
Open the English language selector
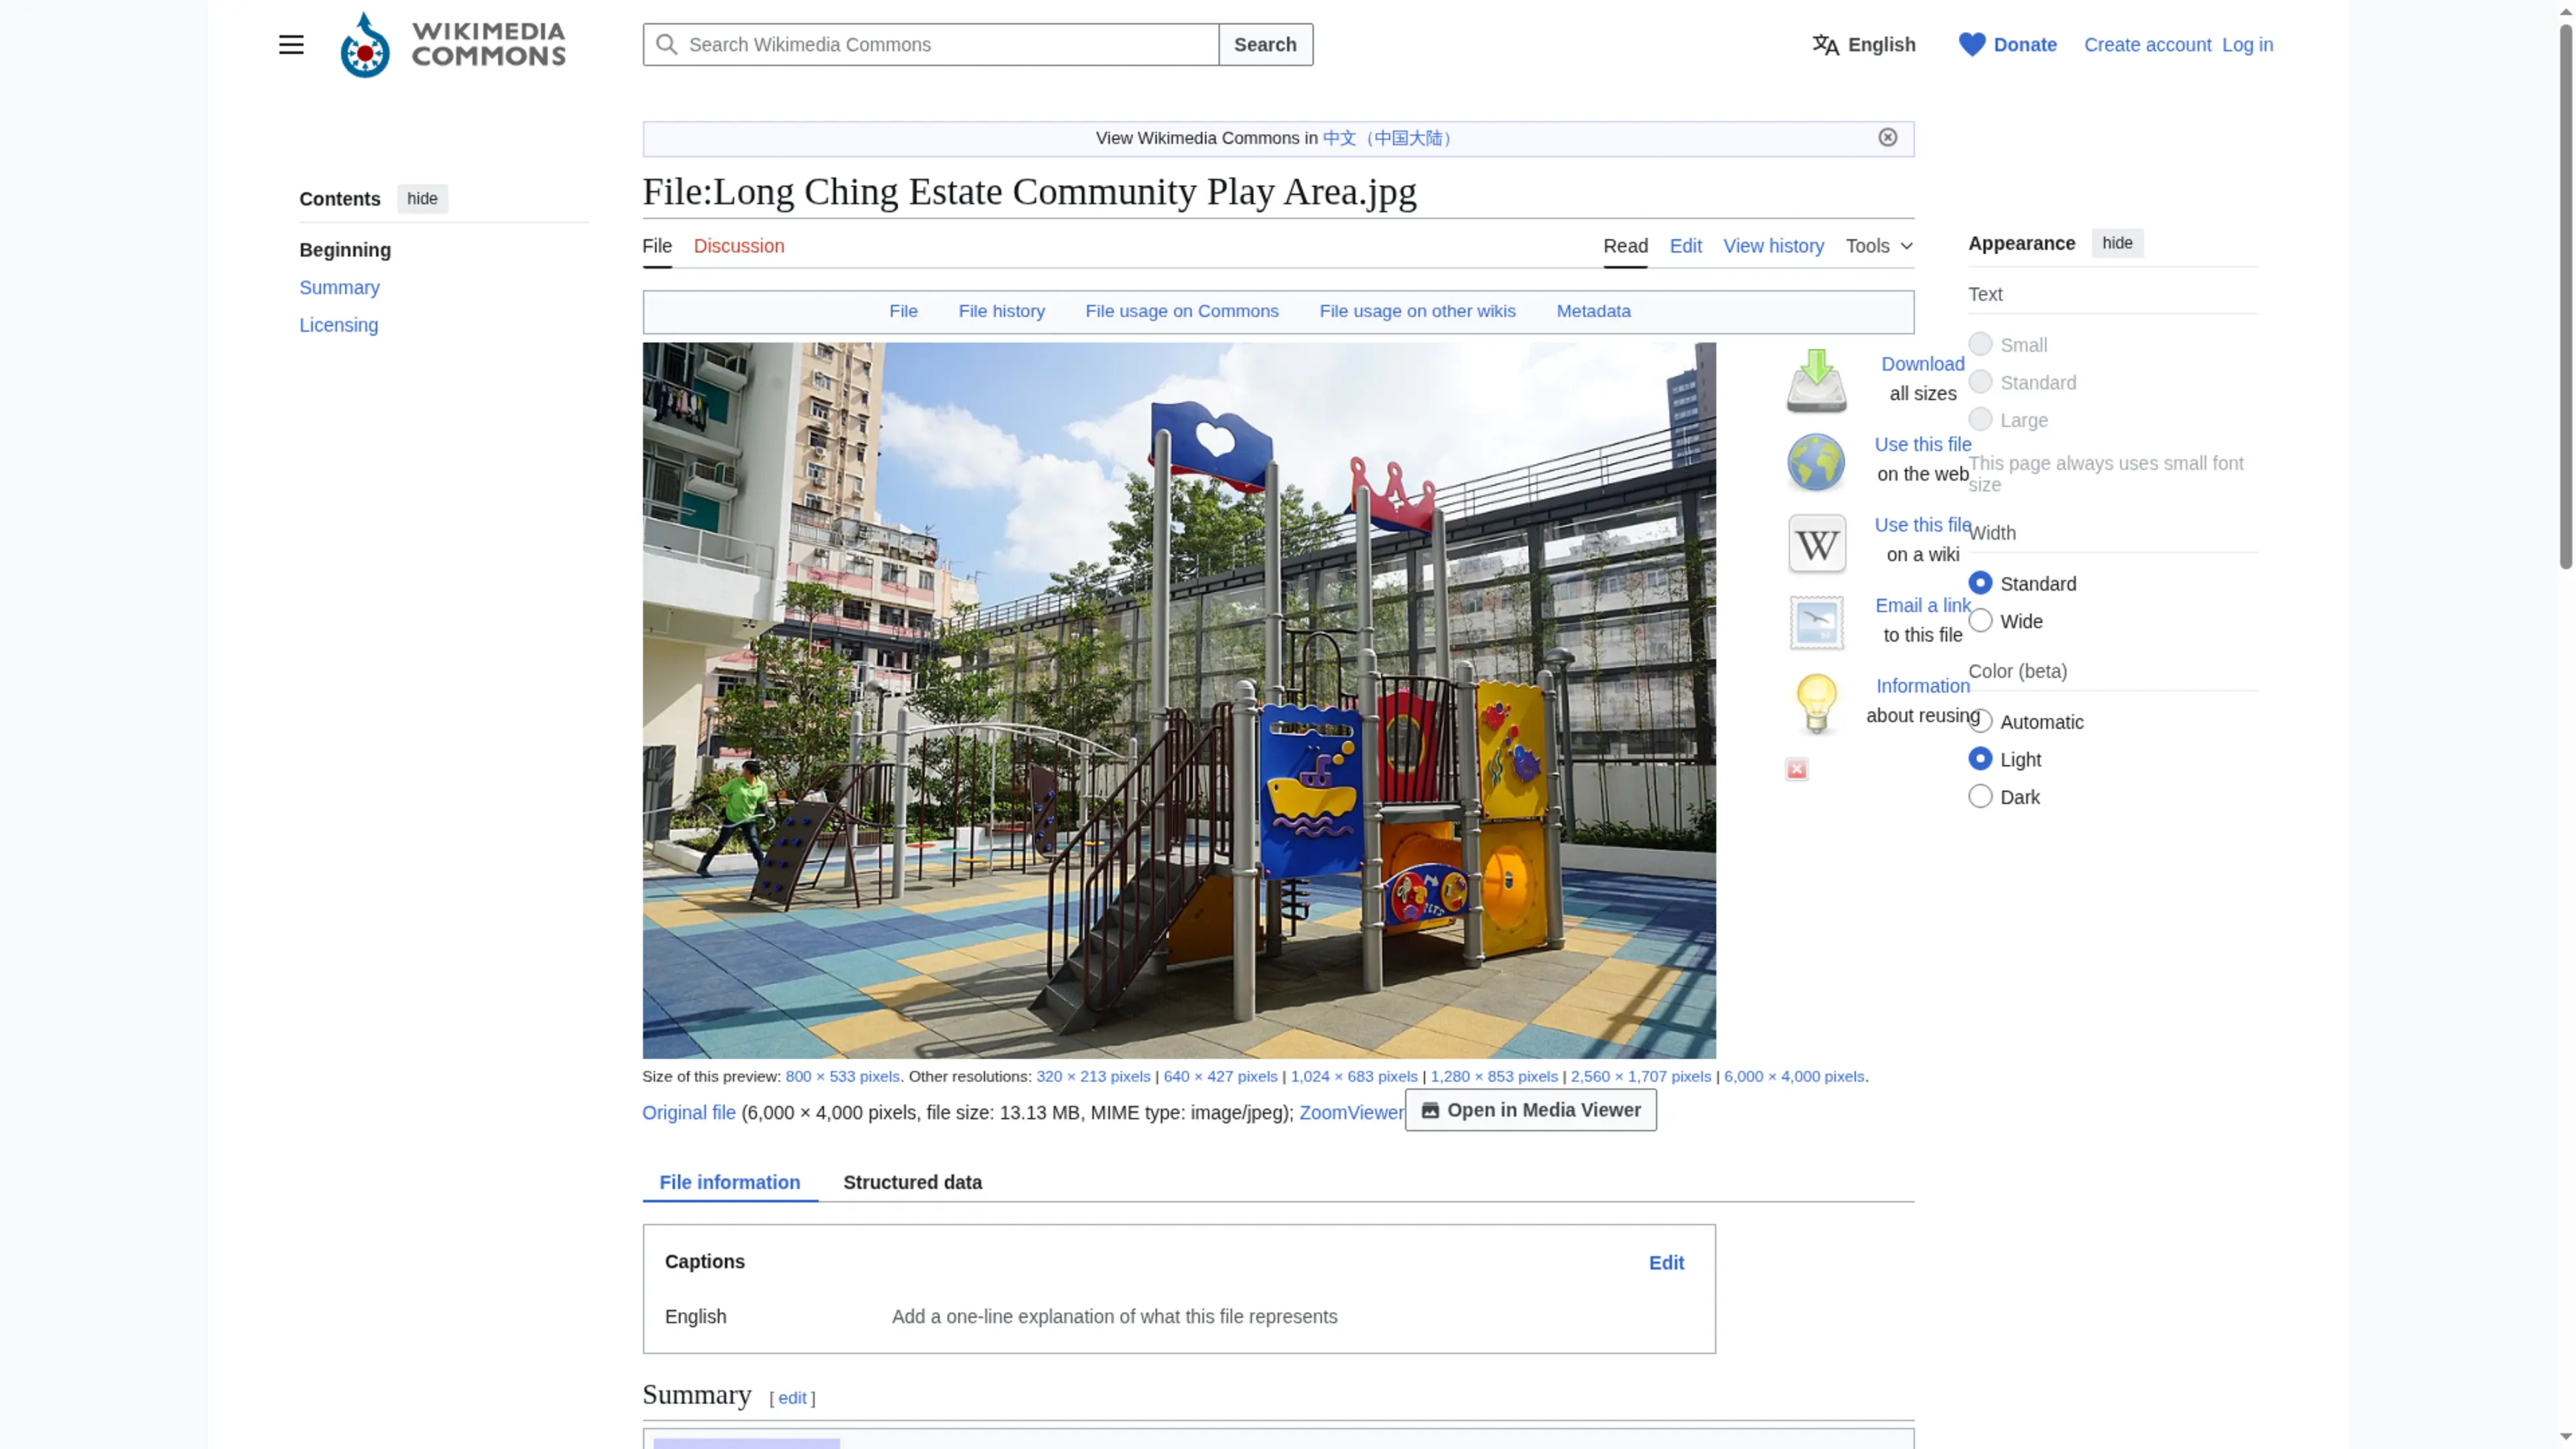pyautogui.click(x=1864, y=45)
